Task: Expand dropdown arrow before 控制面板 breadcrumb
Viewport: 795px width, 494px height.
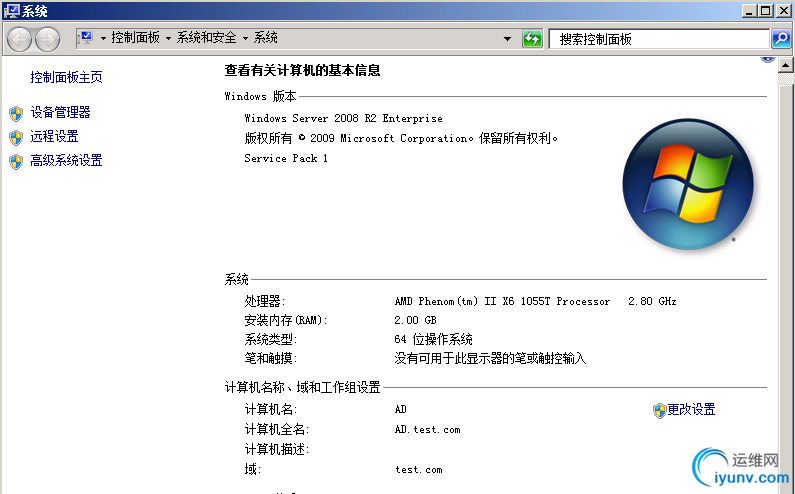Action: 103,38
